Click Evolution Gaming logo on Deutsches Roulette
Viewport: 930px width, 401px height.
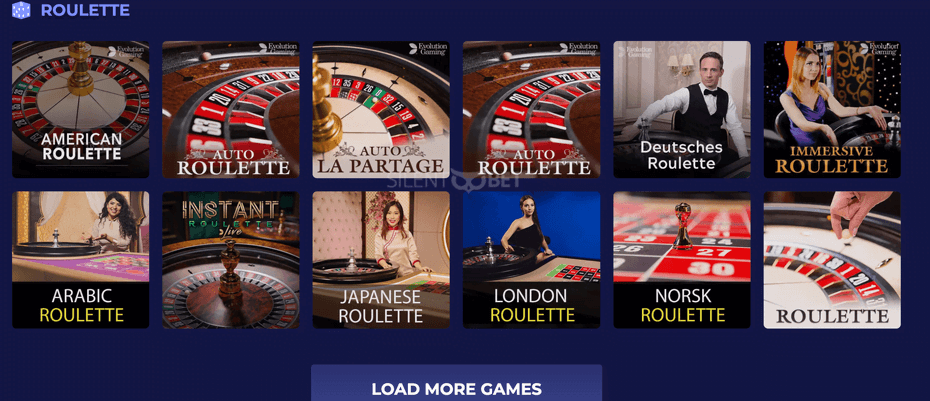tap(636, 51)
